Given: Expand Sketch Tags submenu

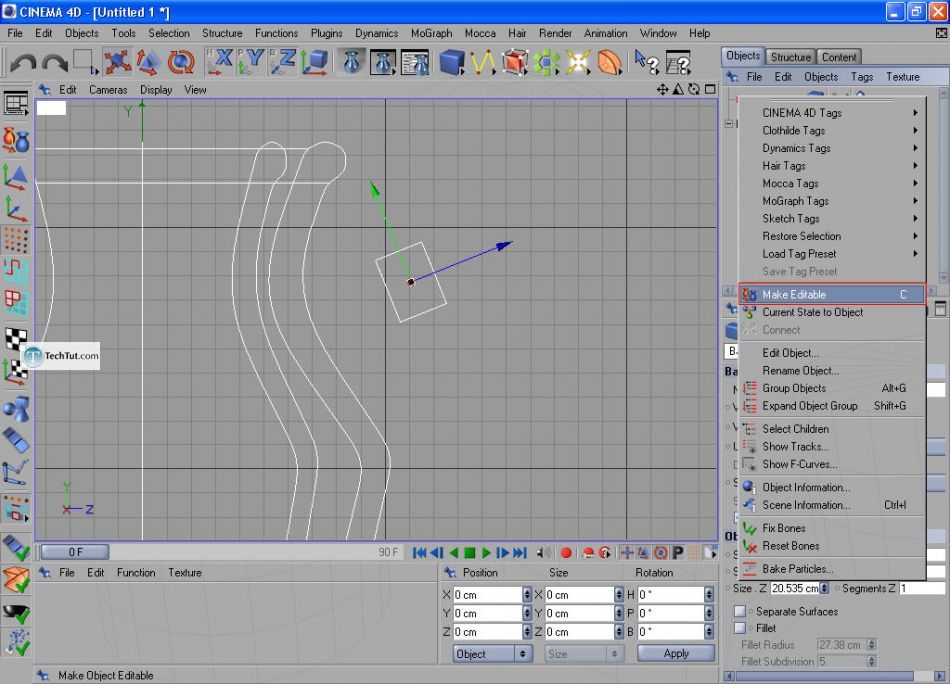Looking at the screenshot, I should point(832,218).
